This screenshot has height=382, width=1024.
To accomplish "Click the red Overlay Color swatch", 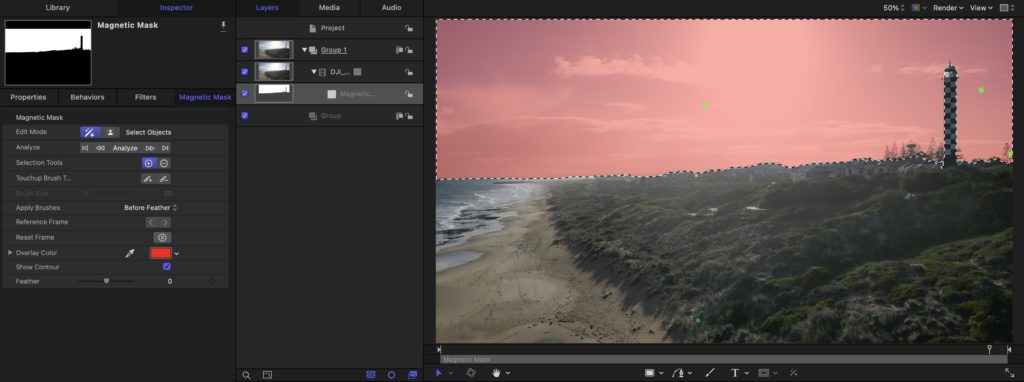I will click(x=161, y=253).
